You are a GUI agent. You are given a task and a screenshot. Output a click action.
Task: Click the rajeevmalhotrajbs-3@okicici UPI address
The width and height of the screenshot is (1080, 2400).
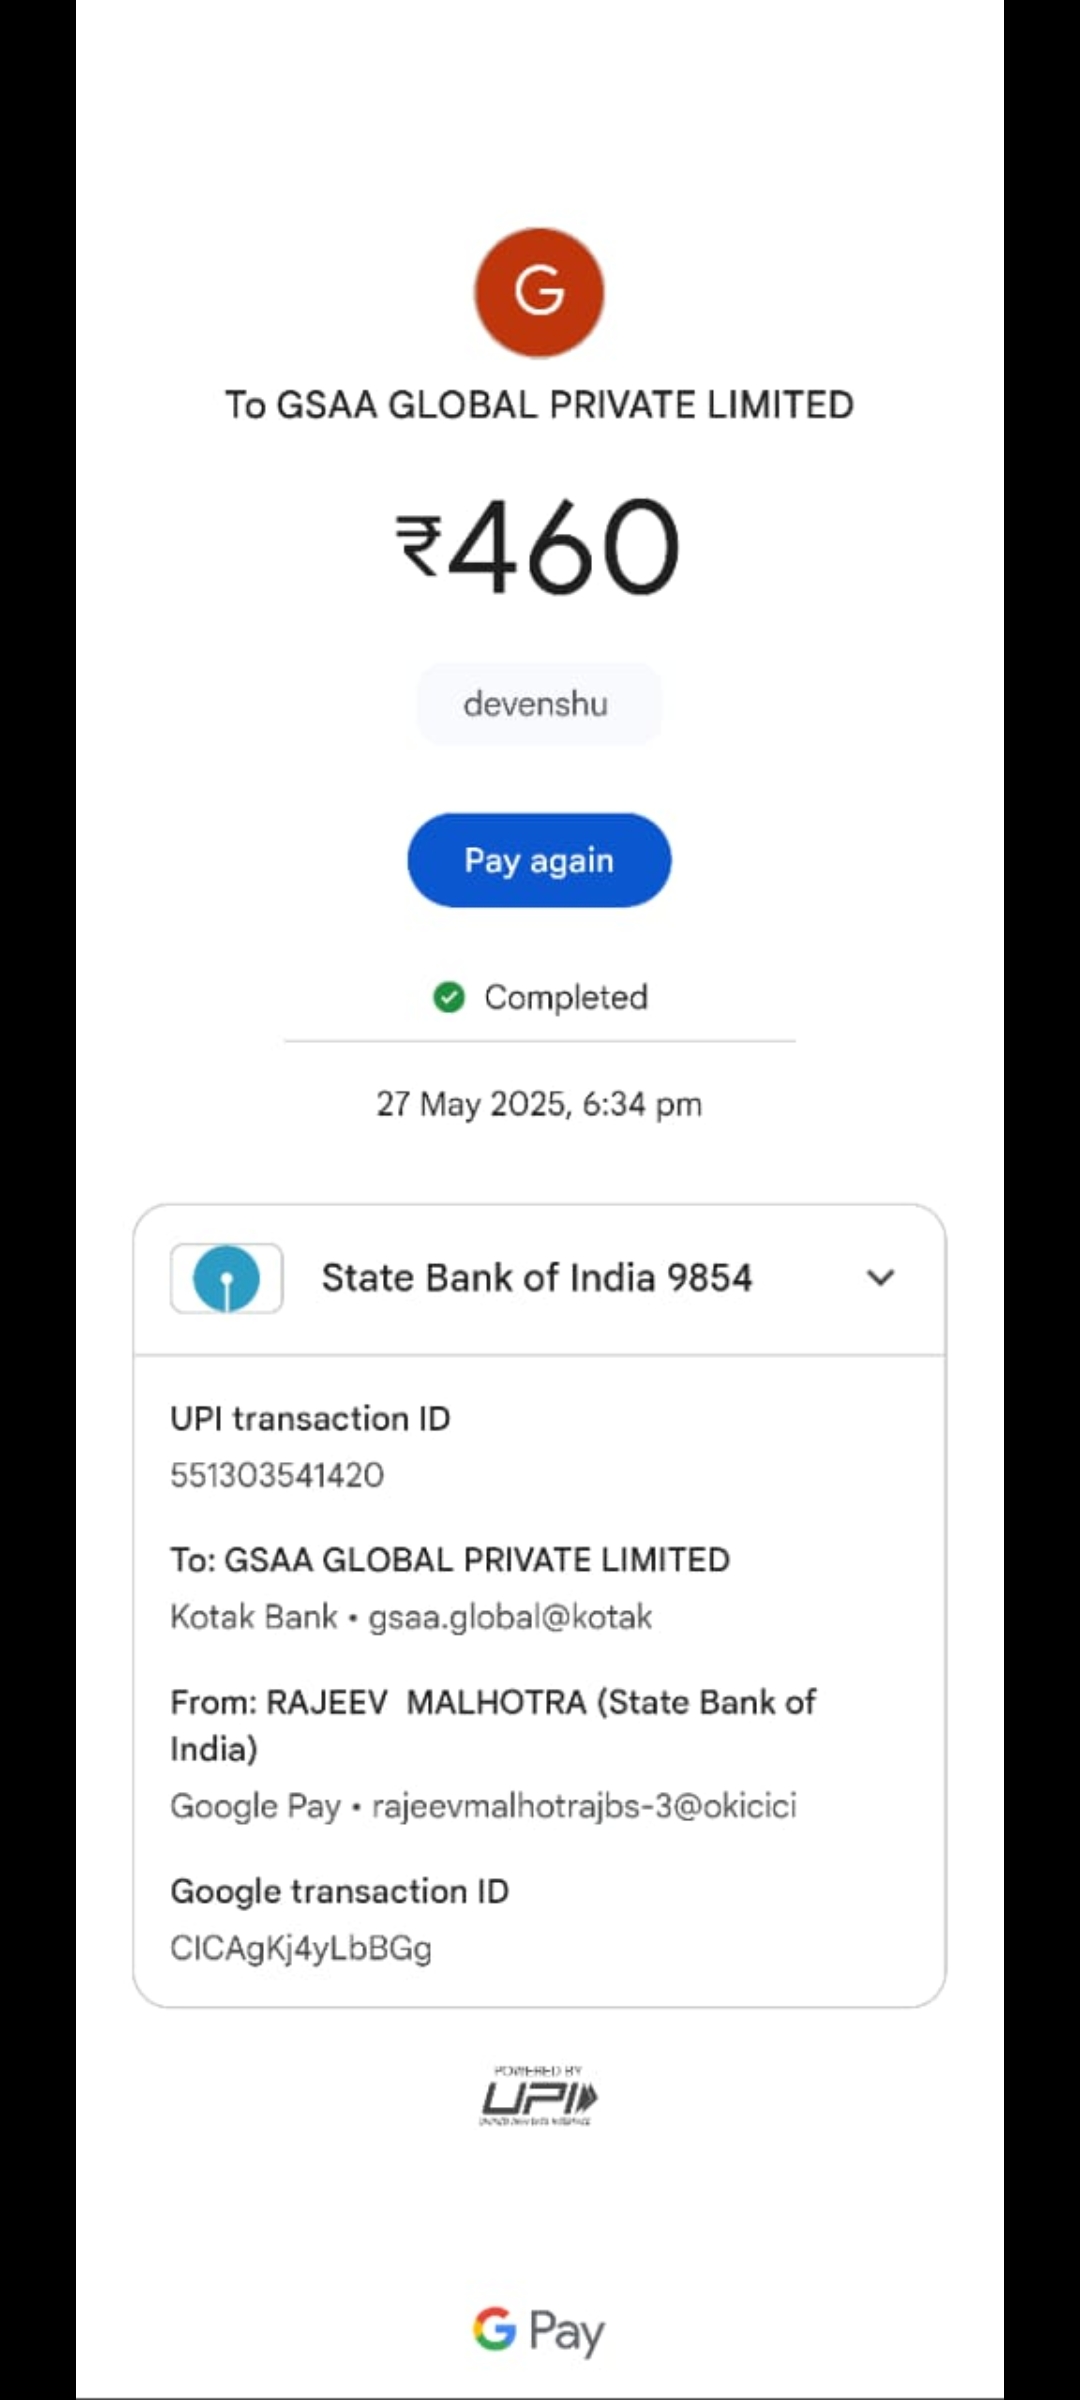(x=584, y=1806)
